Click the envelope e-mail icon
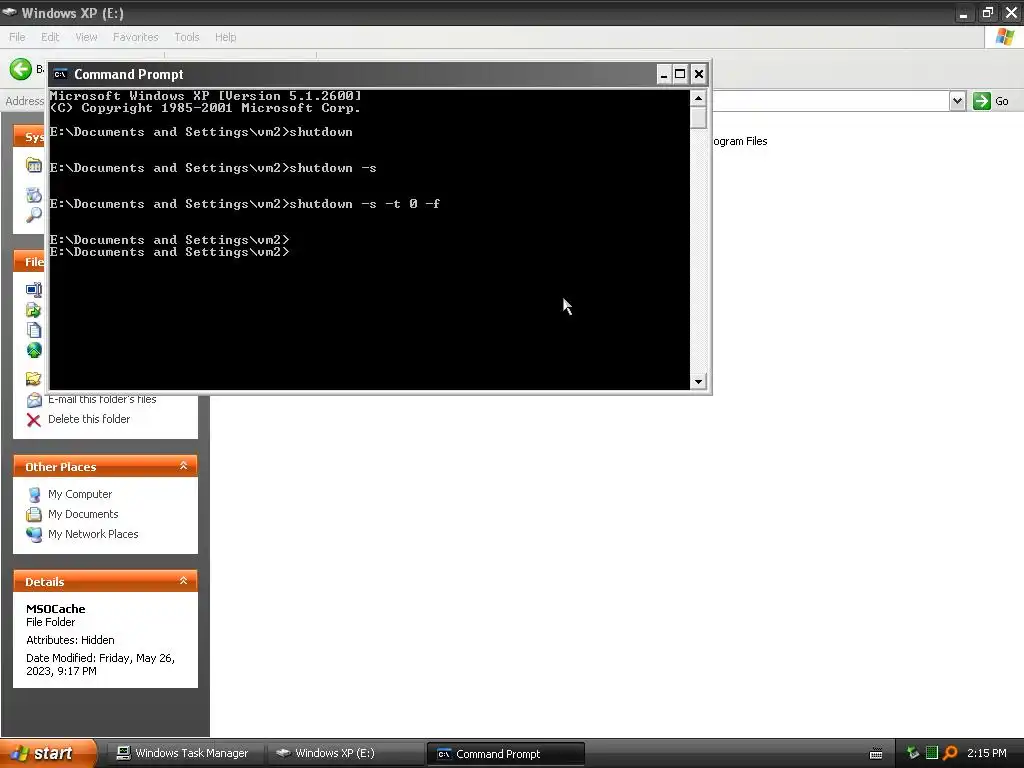The width and height of the screenshot is (1024, 768). tap(34, 400)
